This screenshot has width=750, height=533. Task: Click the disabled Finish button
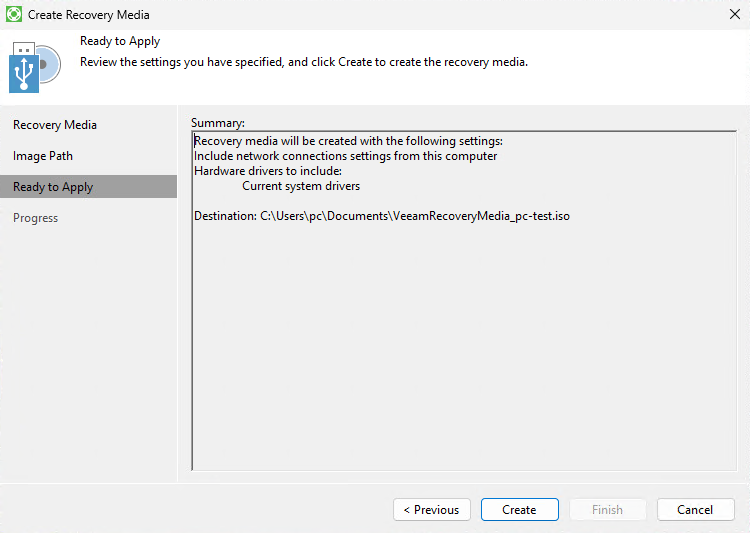point(607,510)
